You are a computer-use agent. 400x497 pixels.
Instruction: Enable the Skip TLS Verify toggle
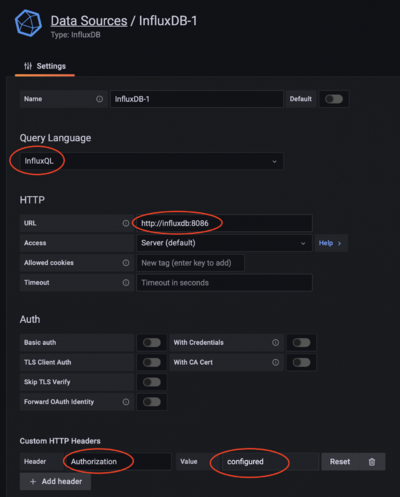pos(152,382)
